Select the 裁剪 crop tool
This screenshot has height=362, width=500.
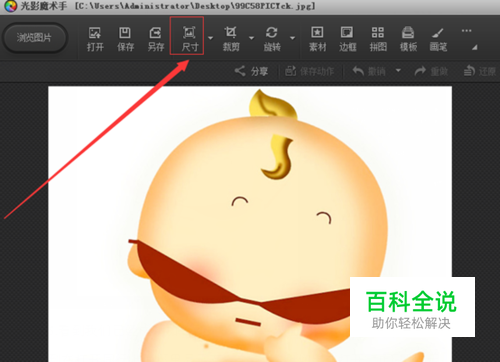click(231, 39)
